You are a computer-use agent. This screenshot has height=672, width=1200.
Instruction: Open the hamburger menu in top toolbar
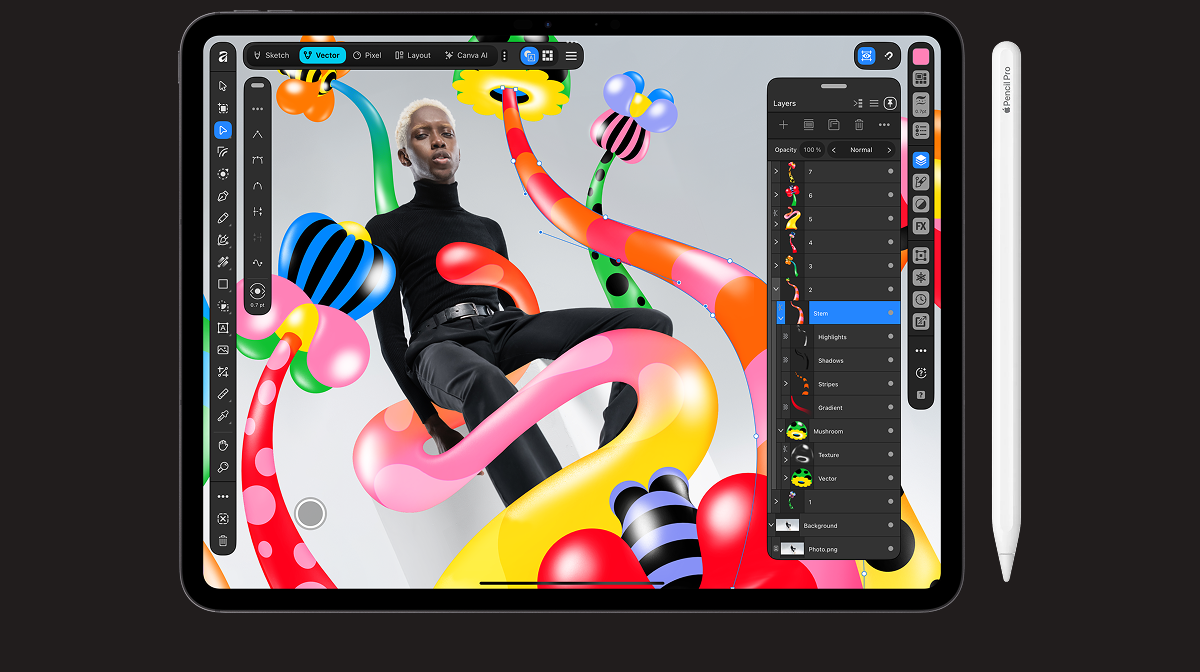[x=571, y=56]
